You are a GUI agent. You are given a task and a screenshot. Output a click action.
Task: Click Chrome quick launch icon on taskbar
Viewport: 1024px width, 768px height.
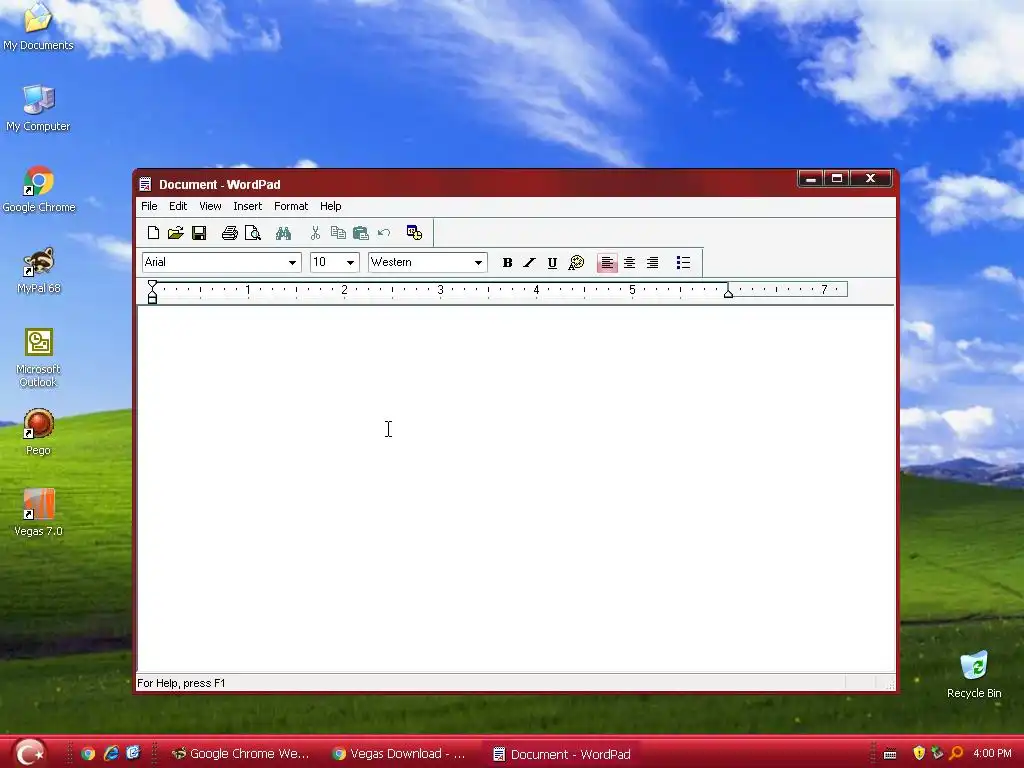(88, 754)
